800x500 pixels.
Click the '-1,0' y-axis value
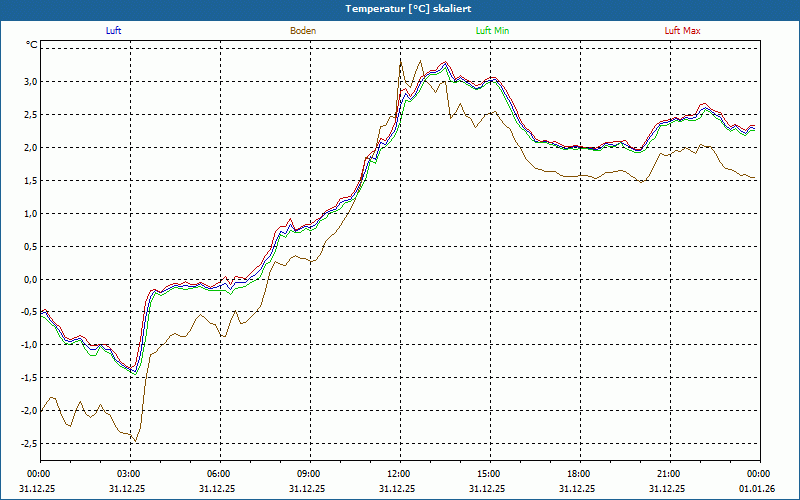[29, 345]
